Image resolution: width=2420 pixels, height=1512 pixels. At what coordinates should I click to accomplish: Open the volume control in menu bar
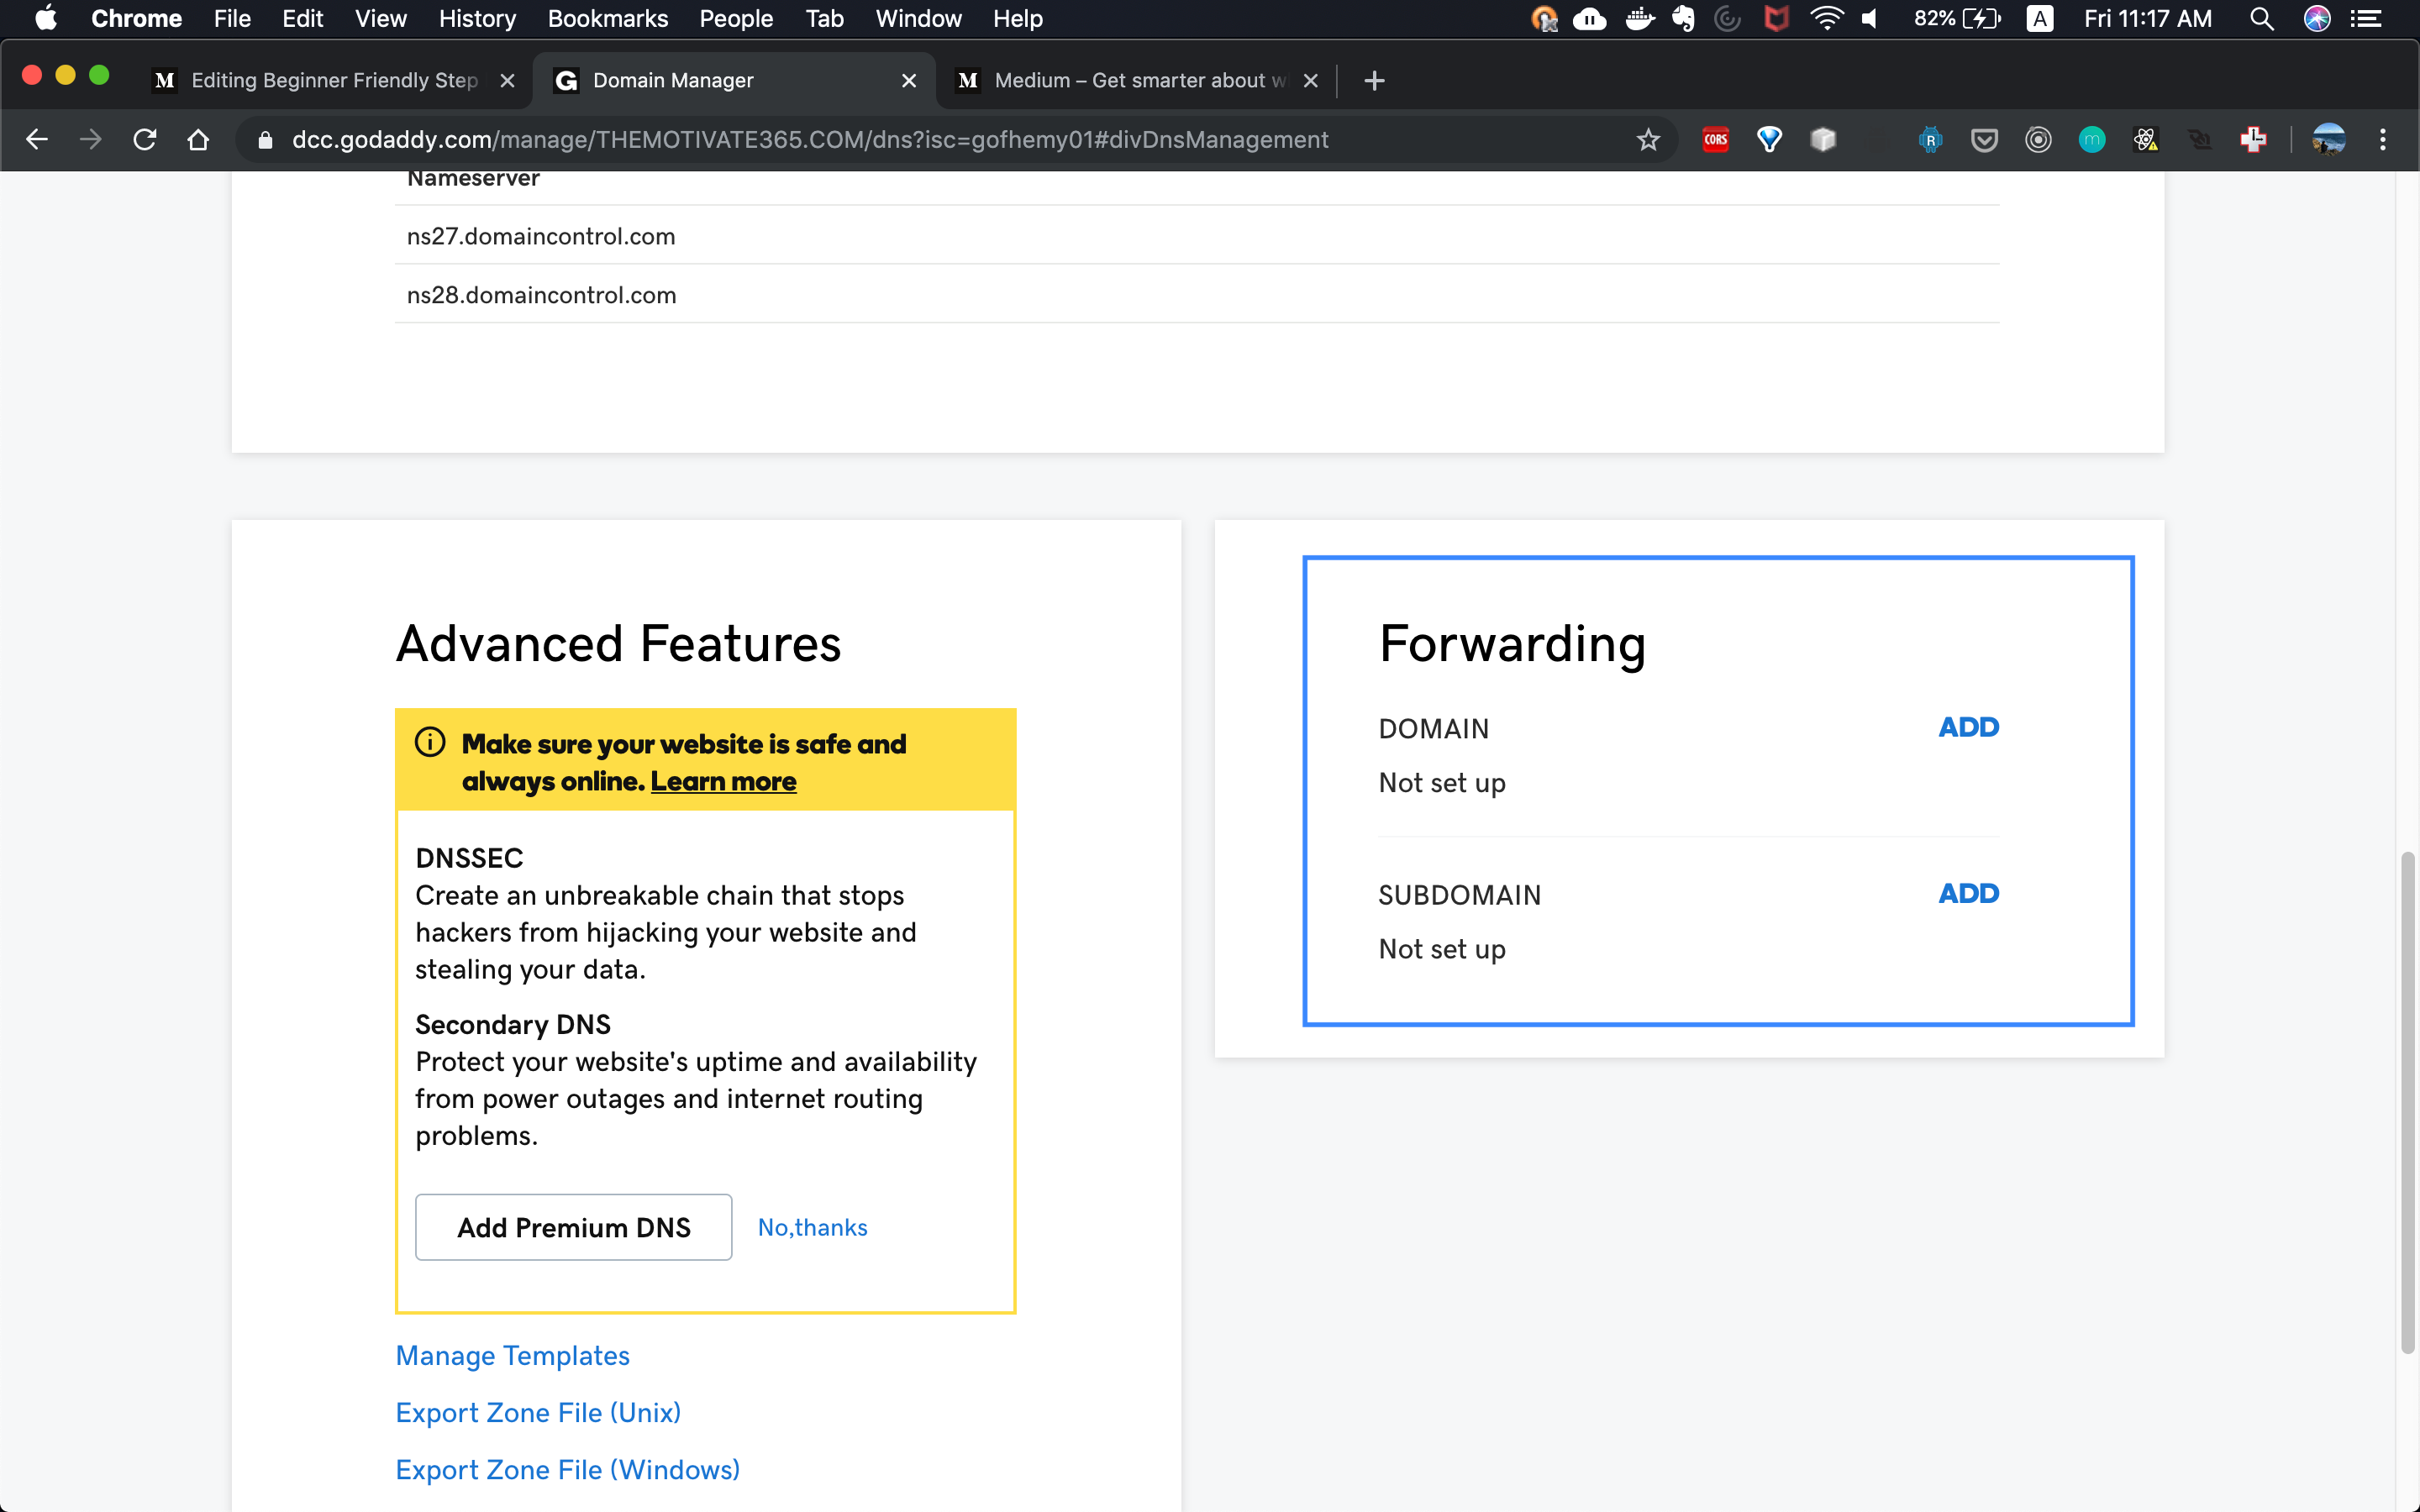click(1870, 19)
